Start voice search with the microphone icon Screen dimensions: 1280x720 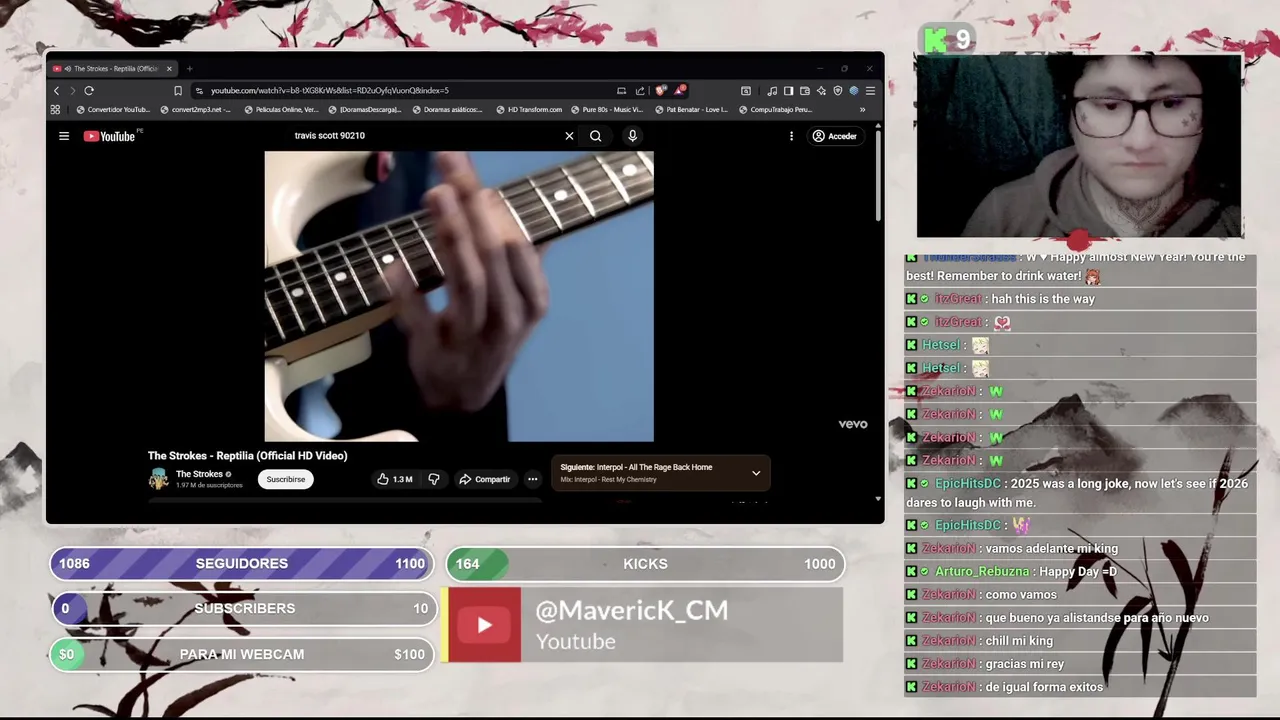(x=632, y=136)
